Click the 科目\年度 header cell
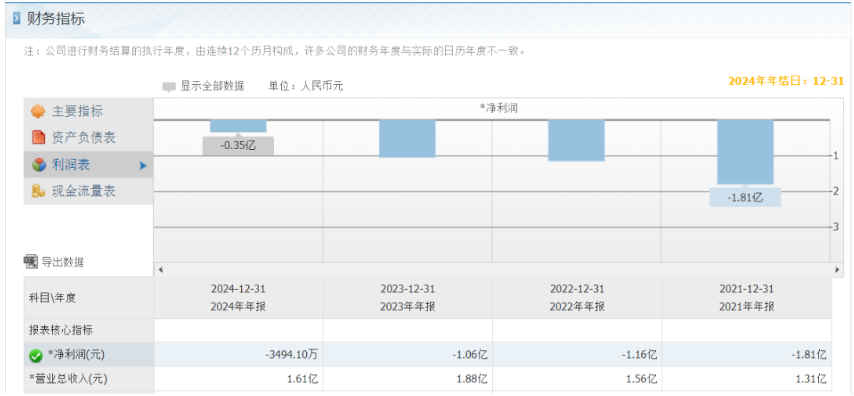The height and width of the screenshot is (396, 854). point(89,297)
